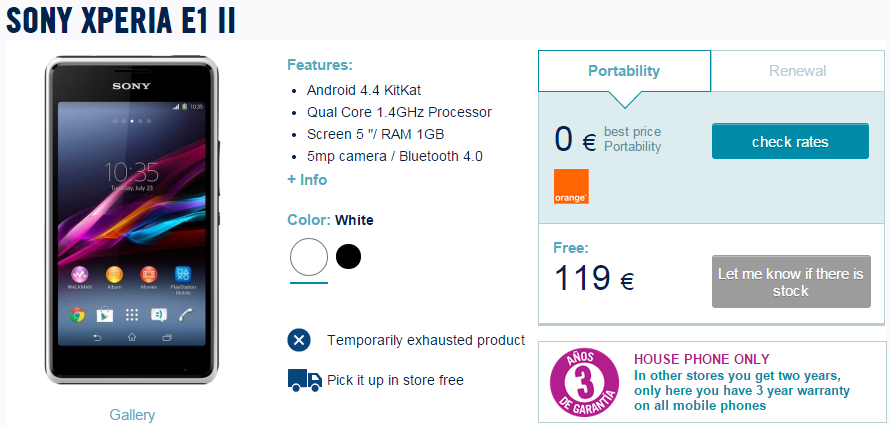Switch to the Portability tab
Viewport: 890px width, 427px height.
624,71
